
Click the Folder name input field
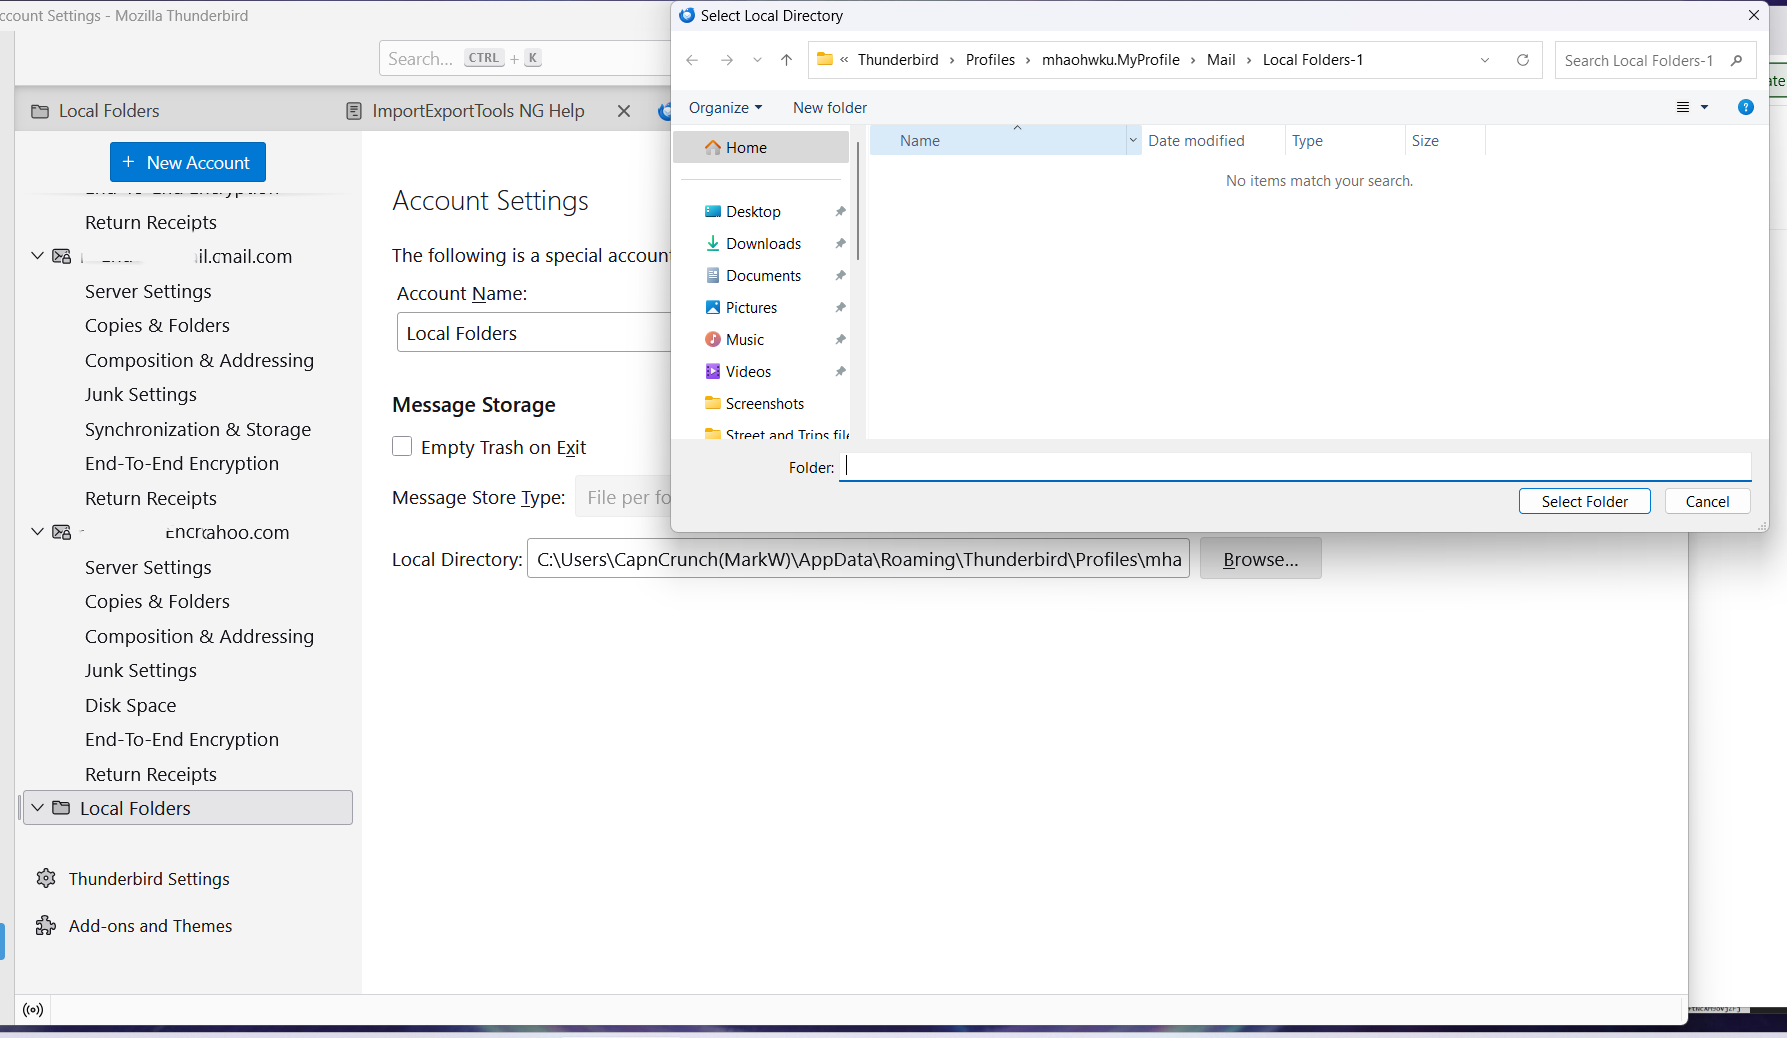point(1295,467)
